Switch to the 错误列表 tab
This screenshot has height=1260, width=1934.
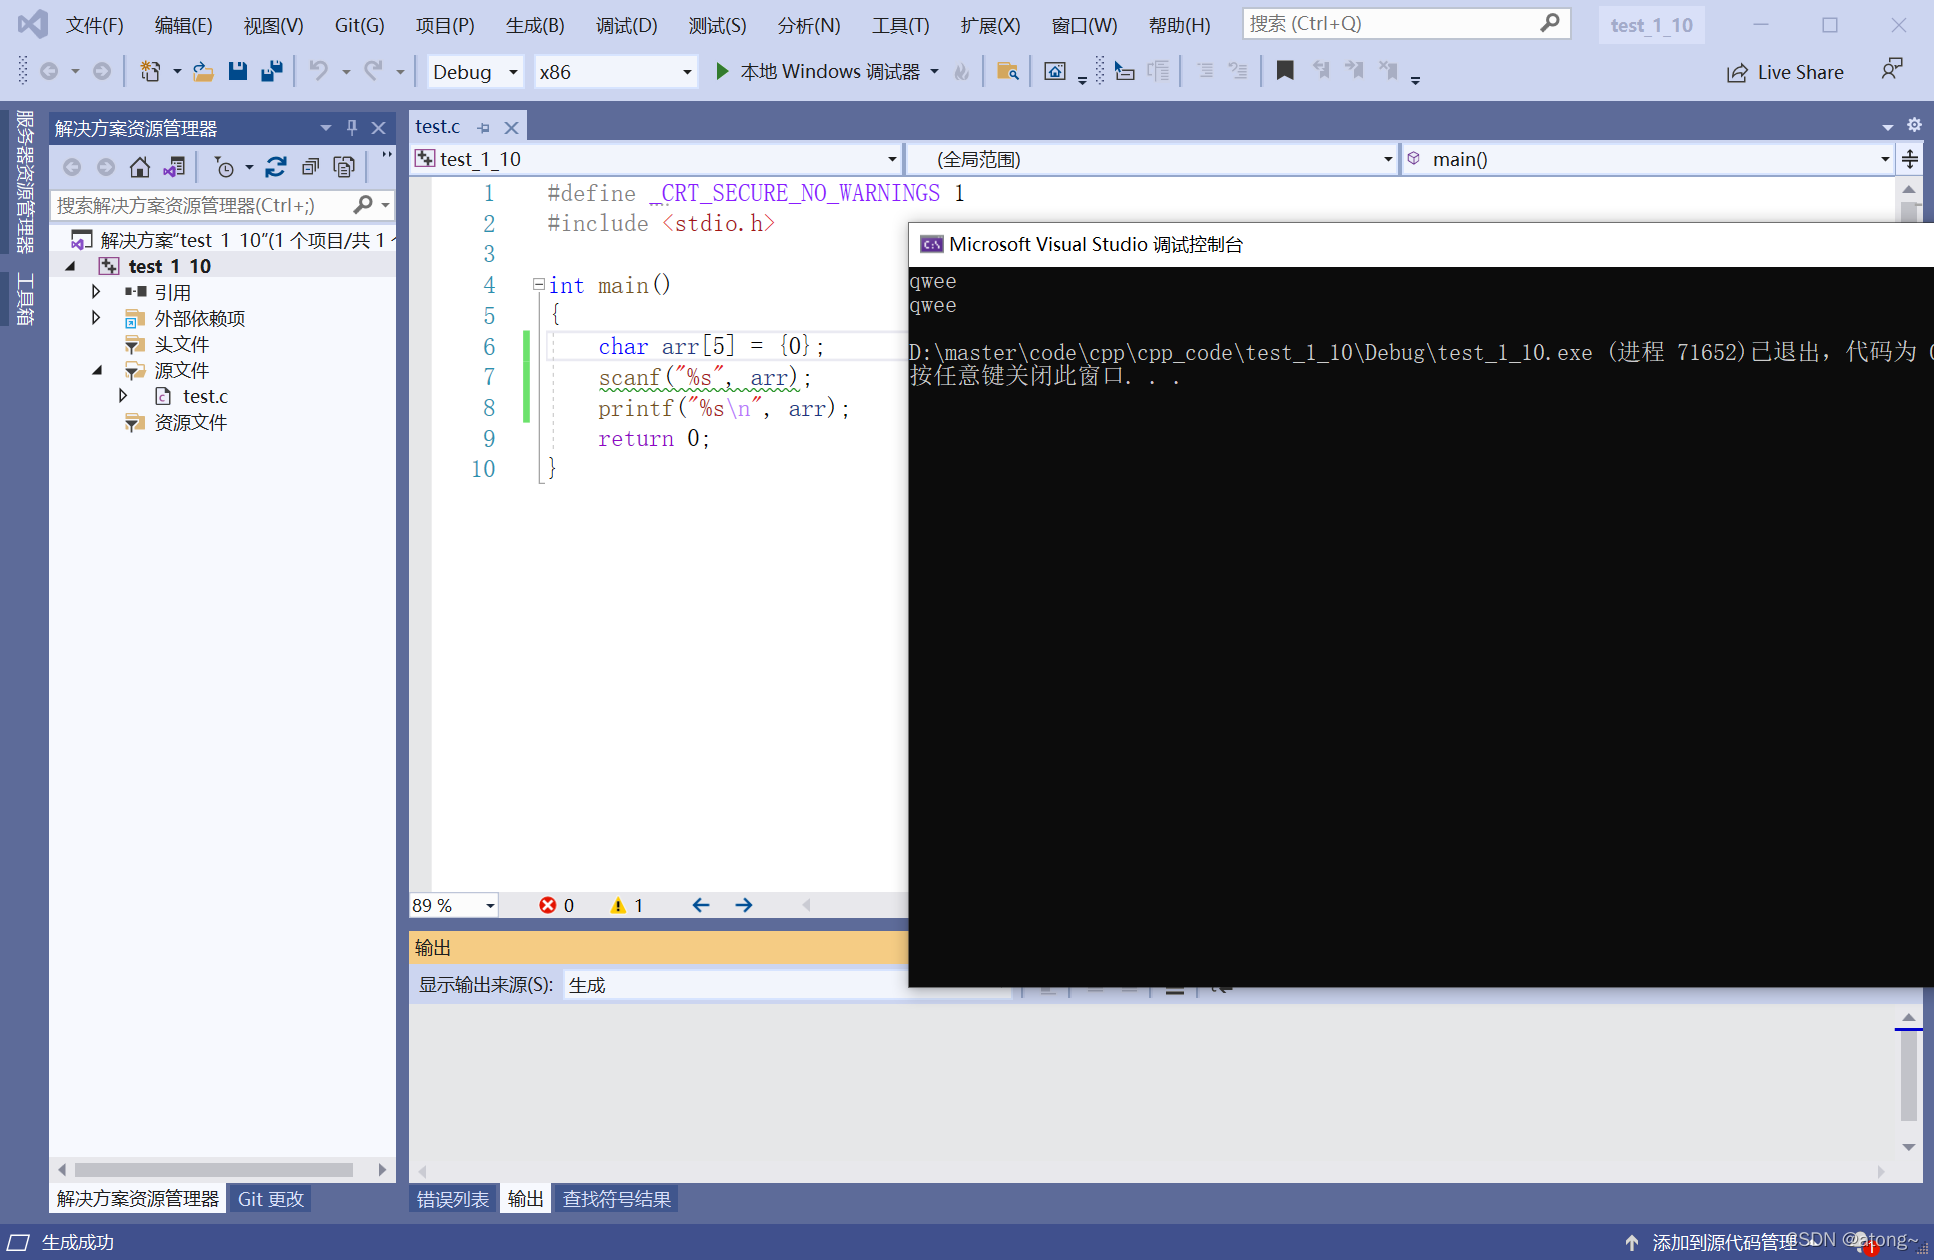(452, 1199)
